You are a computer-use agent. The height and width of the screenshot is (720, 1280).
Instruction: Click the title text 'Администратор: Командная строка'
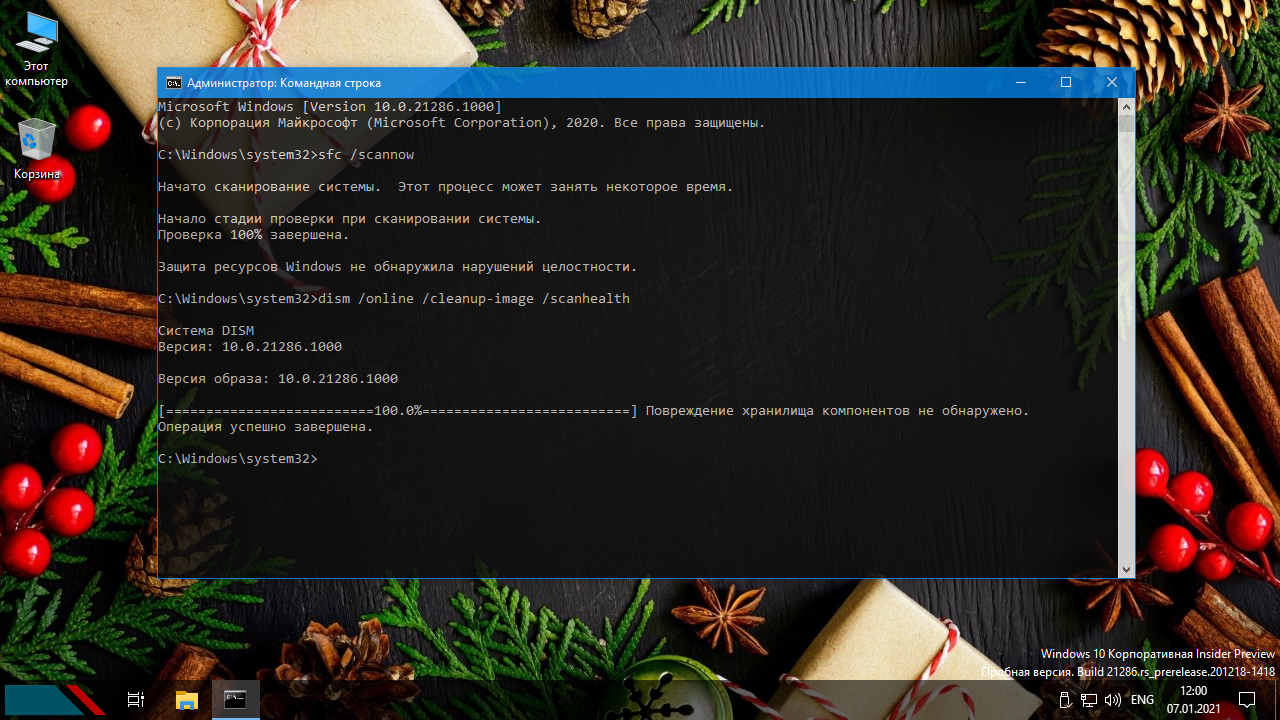[x=284, y=83]
